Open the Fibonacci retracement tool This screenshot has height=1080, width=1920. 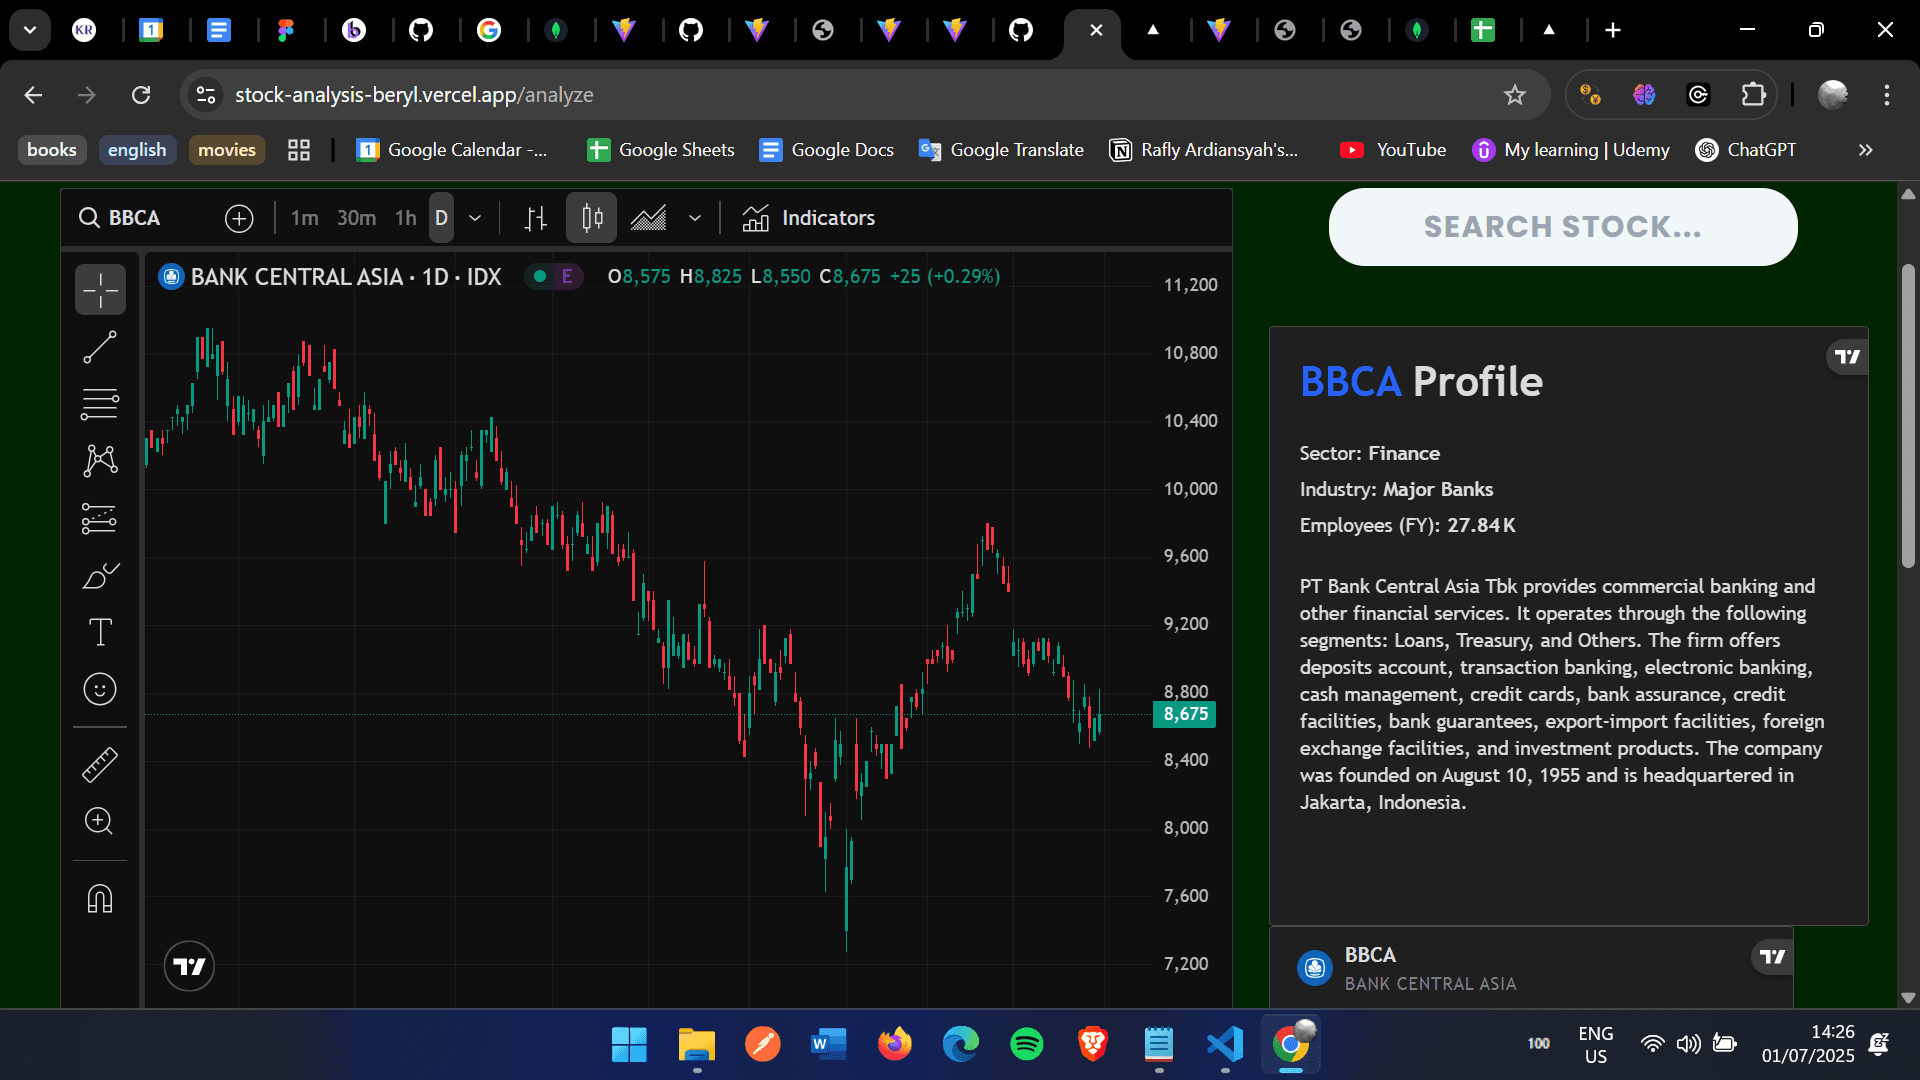pyautogui.click(x=100, y=403)
